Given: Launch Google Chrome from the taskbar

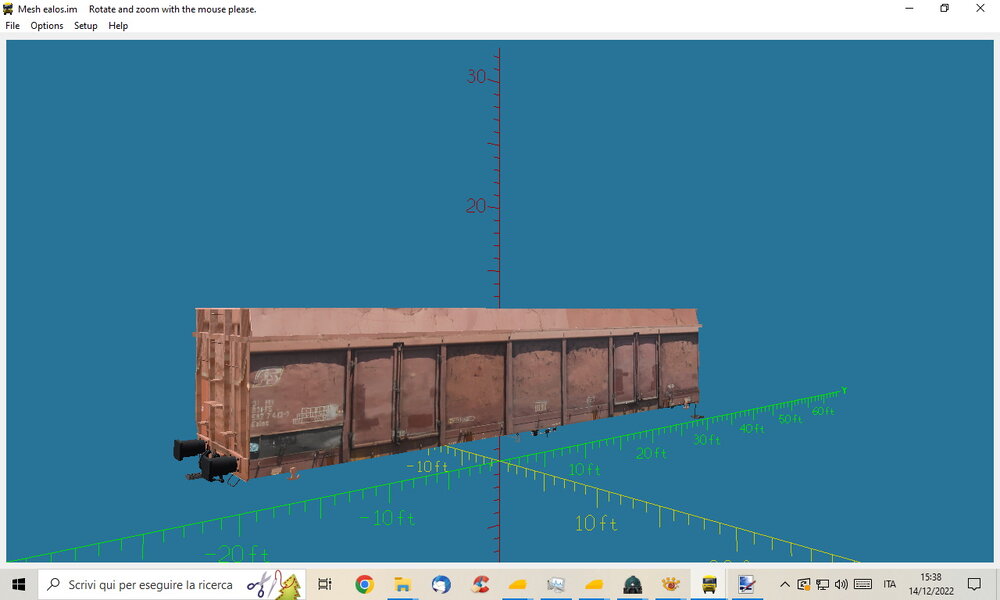Looking at the screenshot, I should 365,584.
